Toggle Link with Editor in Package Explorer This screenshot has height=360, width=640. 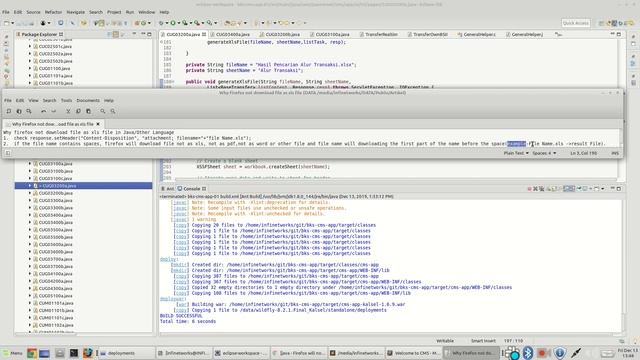116,34
